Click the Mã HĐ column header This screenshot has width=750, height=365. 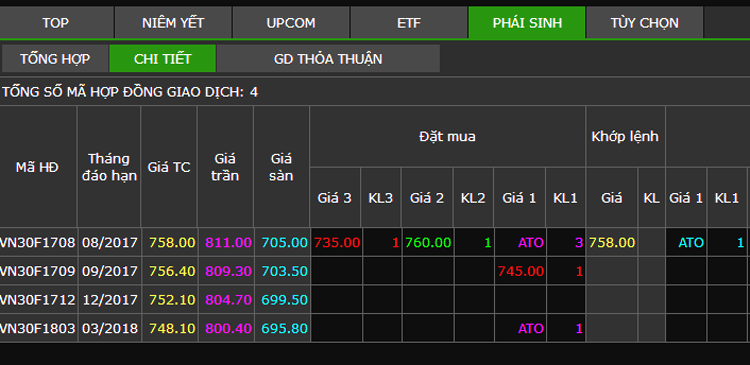click(x=38, y=167)
